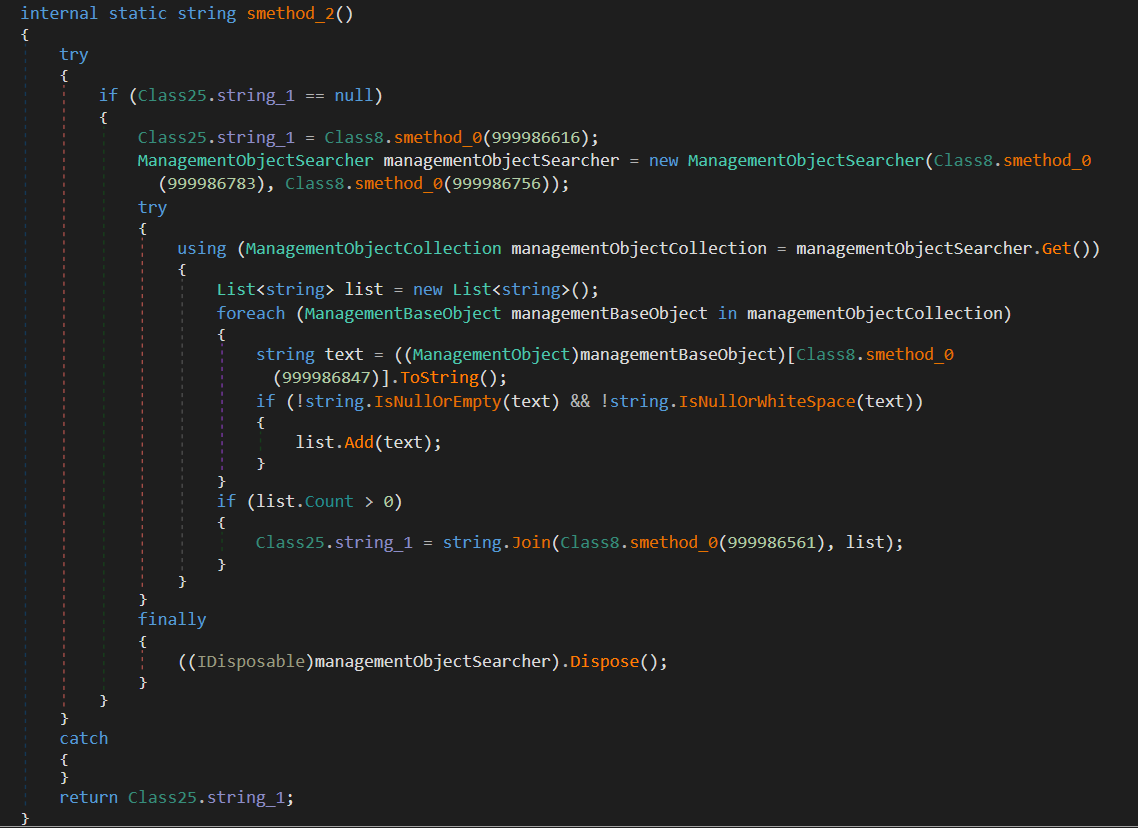Click the IDisposable interface name

251,661
